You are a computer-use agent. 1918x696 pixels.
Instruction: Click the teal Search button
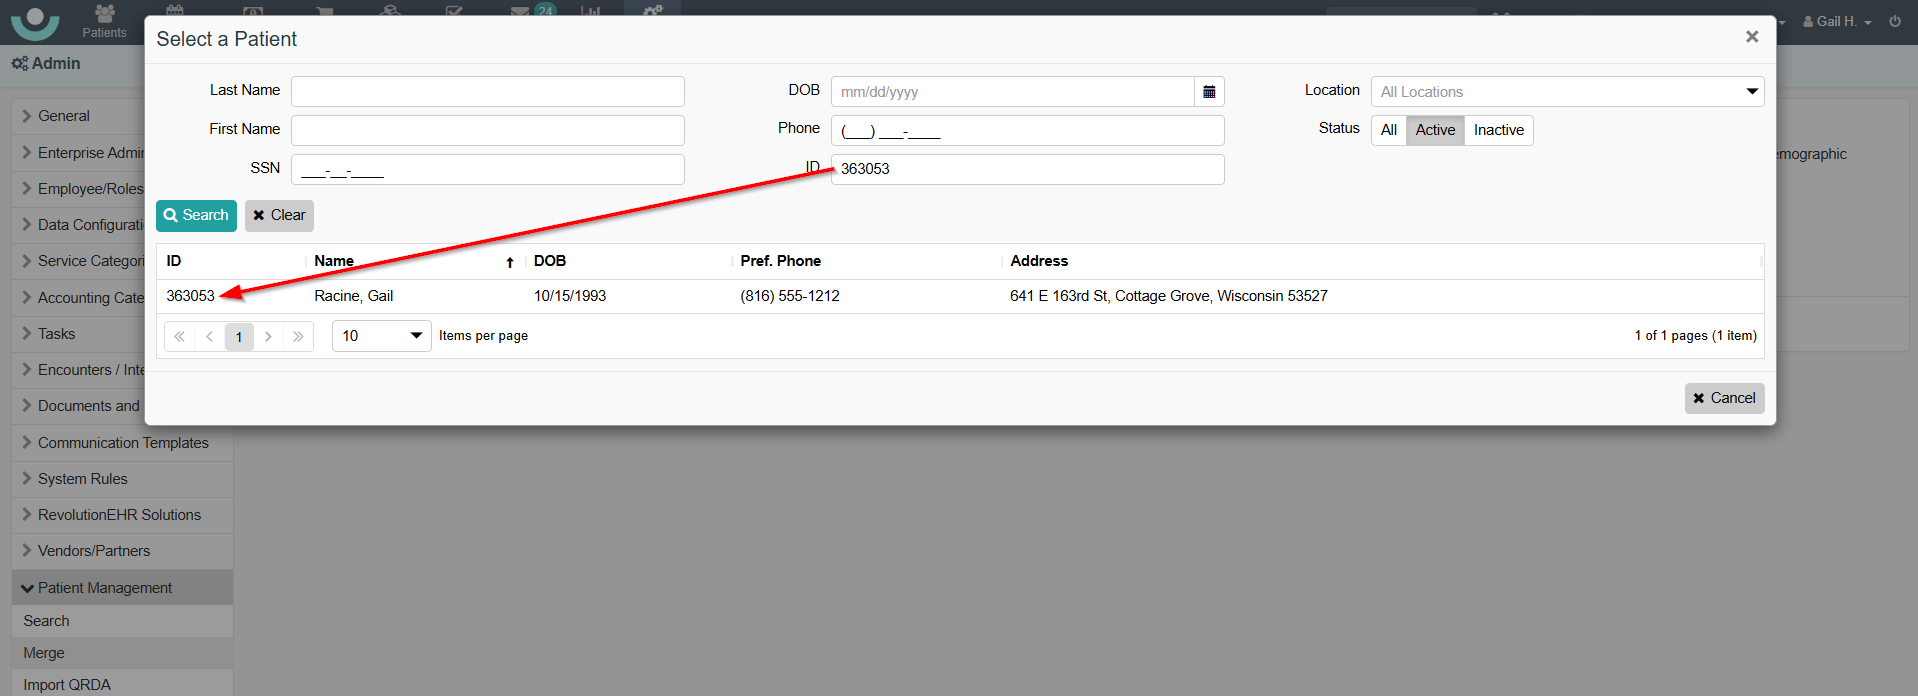pos(196,216)
